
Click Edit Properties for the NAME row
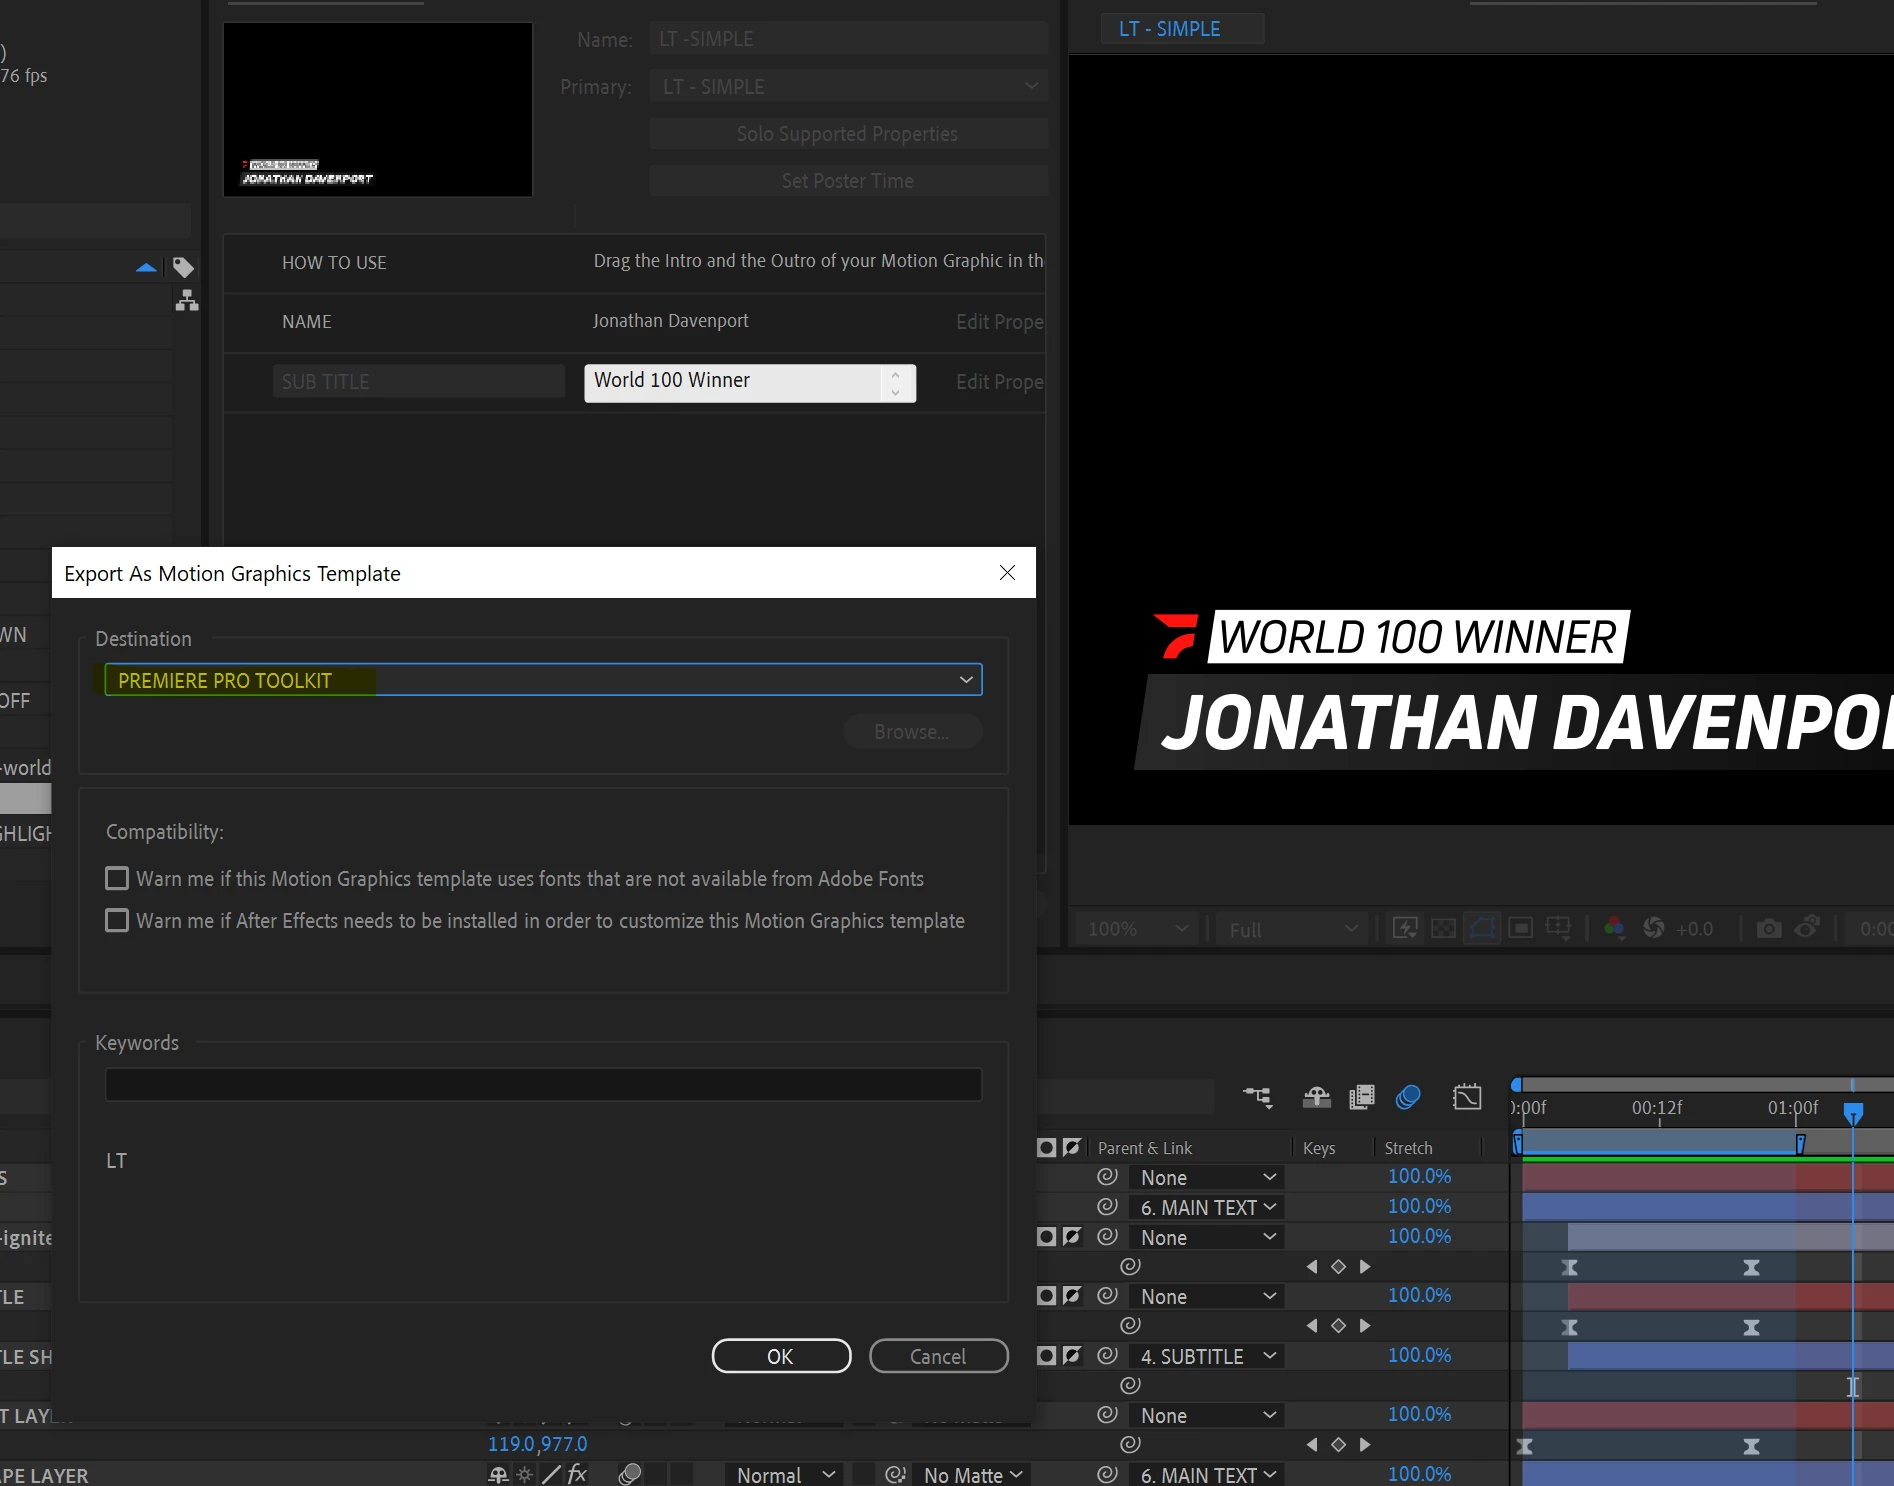(x=999, y=321)
